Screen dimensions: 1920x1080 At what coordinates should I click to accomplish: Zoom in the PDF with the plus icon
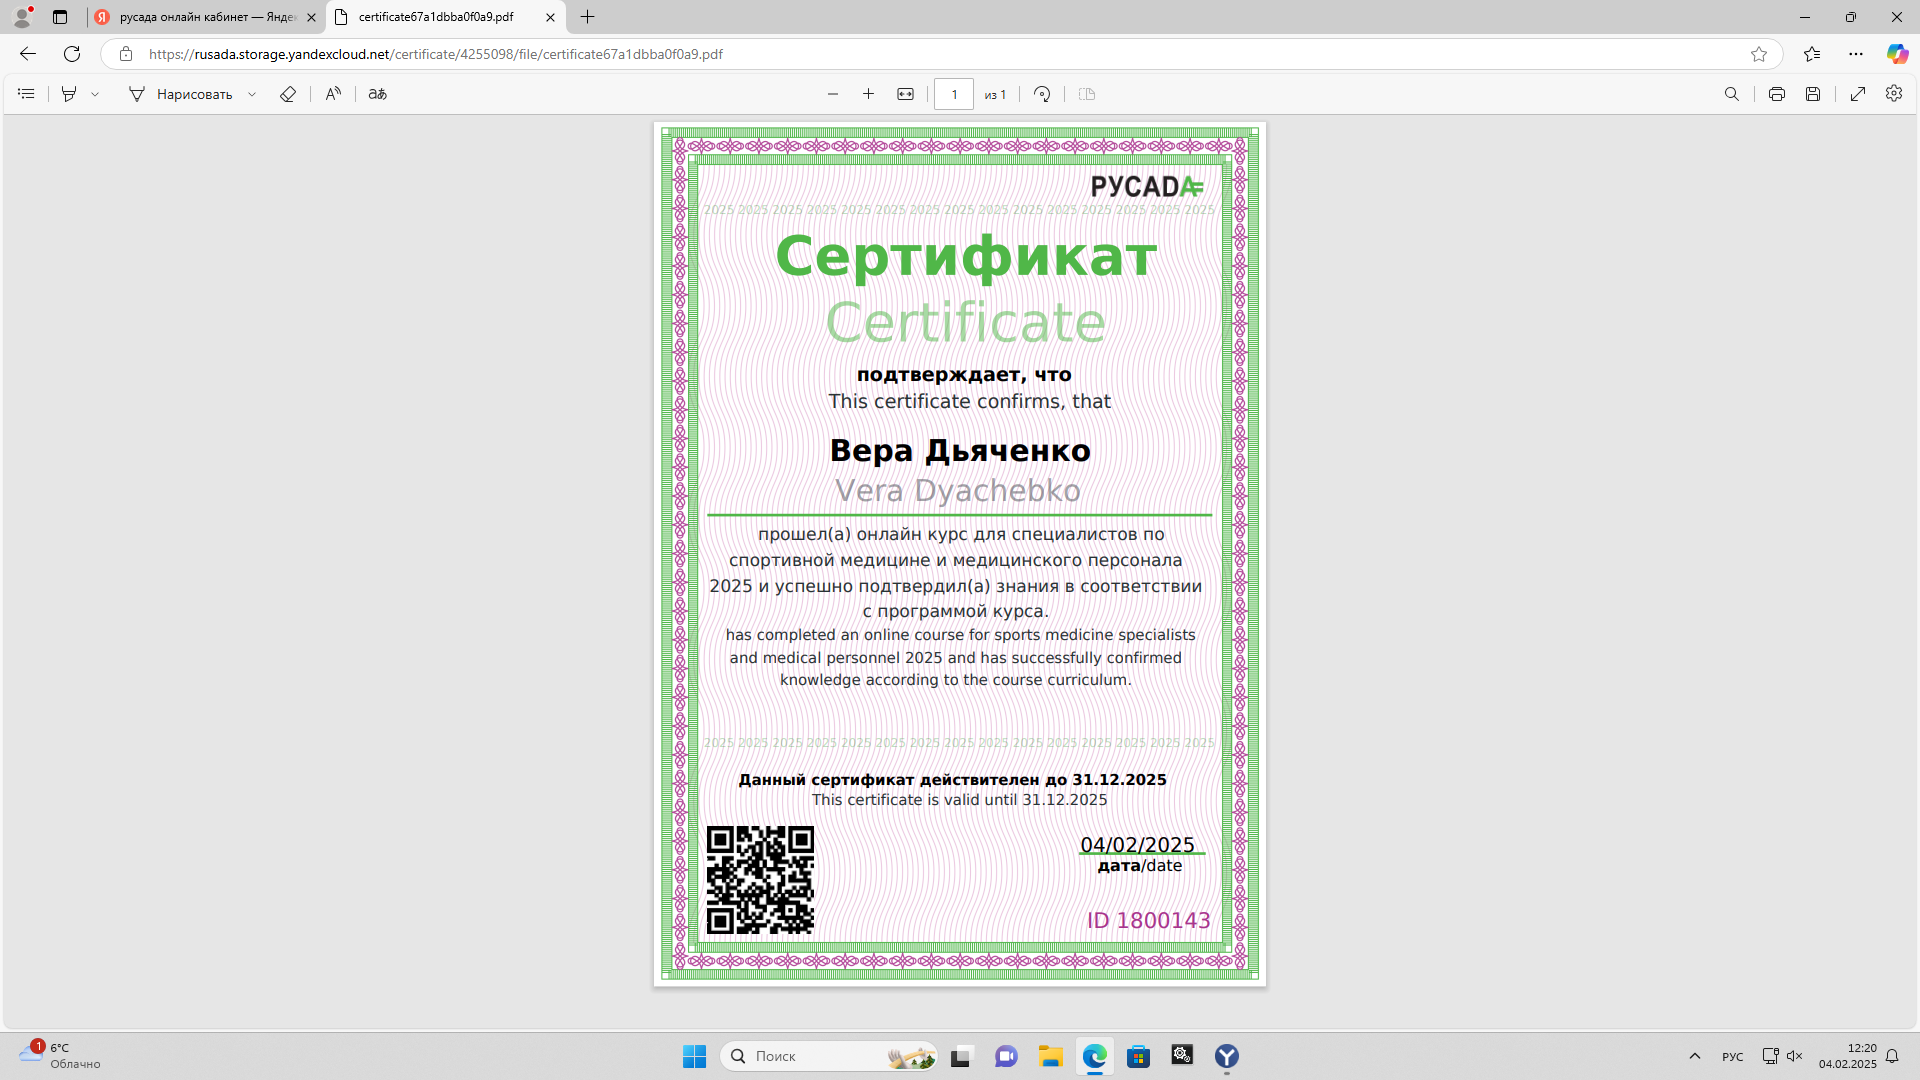click(868, 94)
